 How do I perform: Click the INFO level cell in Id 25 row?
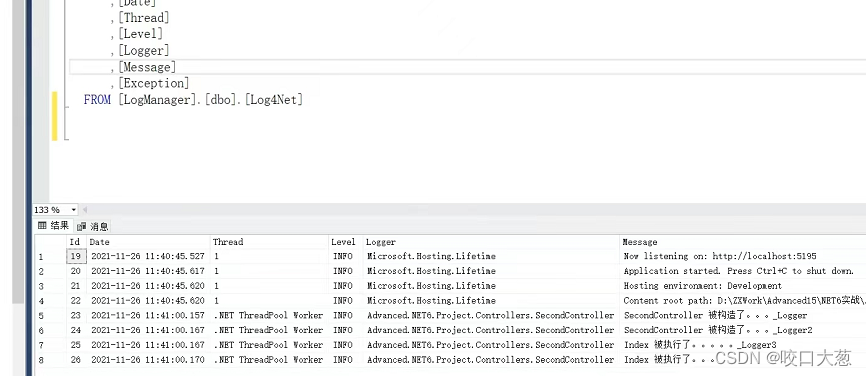346,344
